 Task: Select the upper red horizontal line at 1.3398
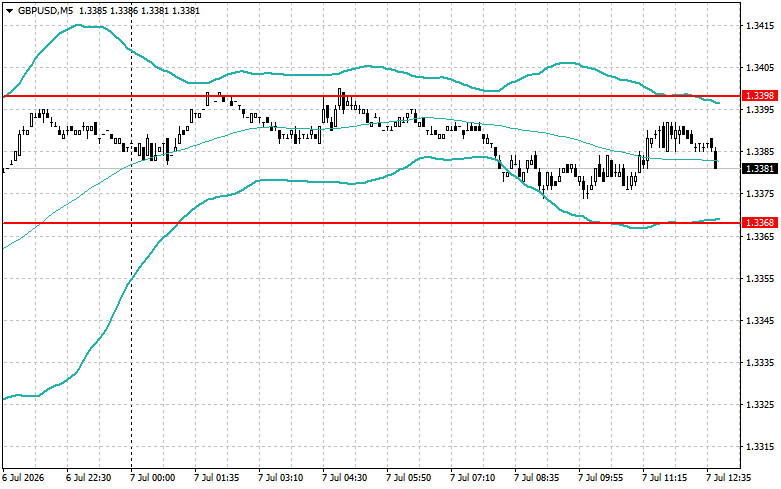point(371,96)
